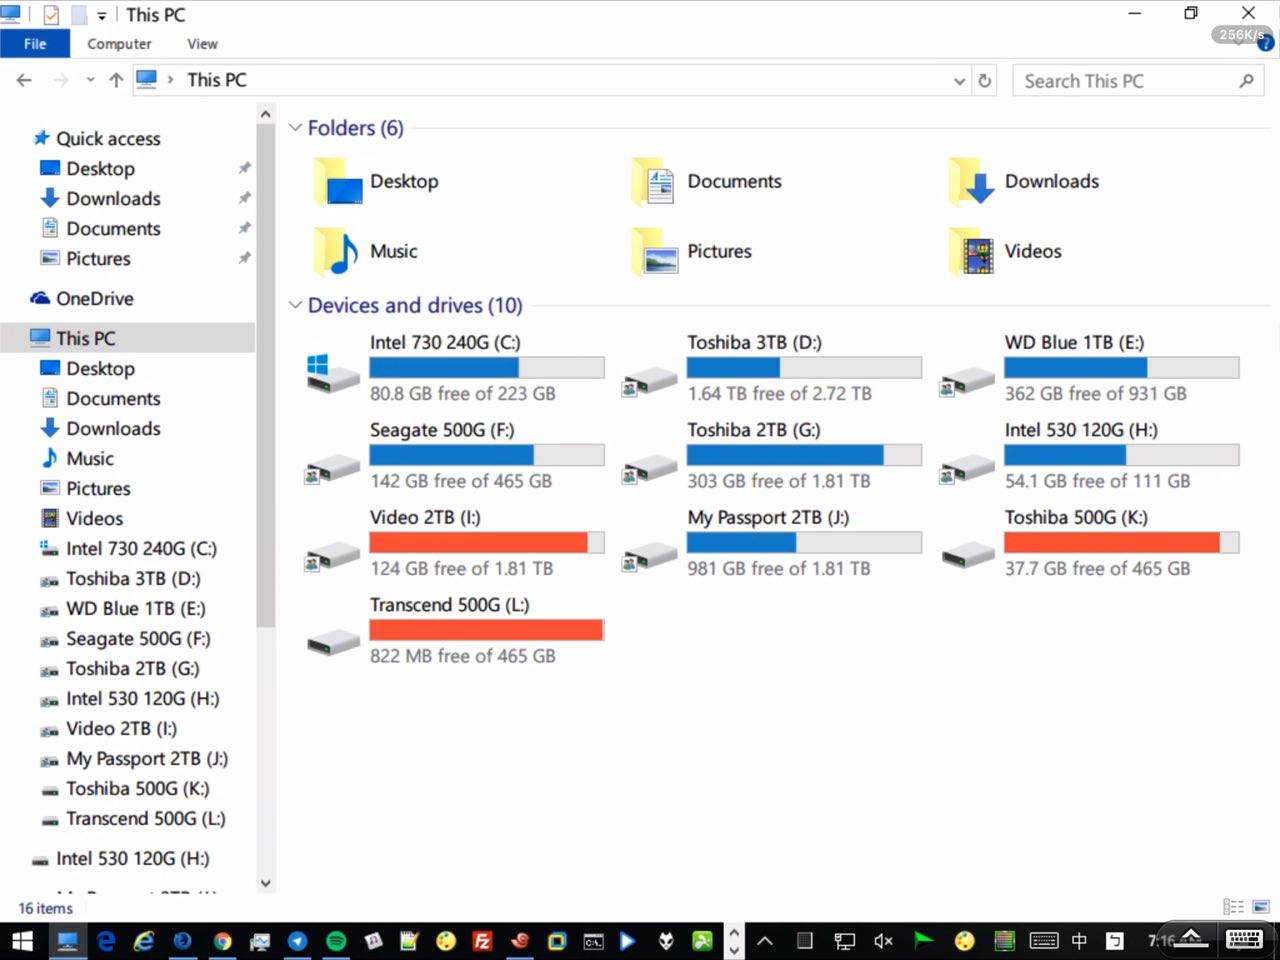Click the "16 items" status bar text

pos(45,908)
